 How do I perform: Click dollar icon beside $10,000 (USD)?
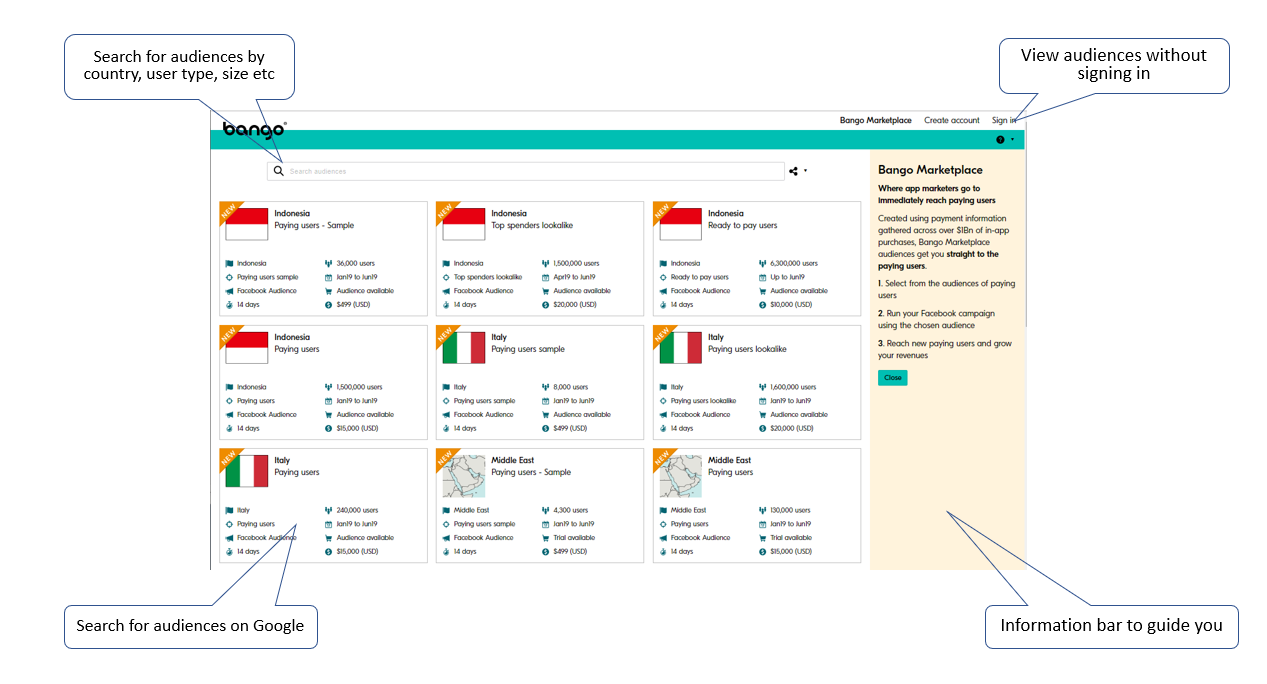pos(762,304)
